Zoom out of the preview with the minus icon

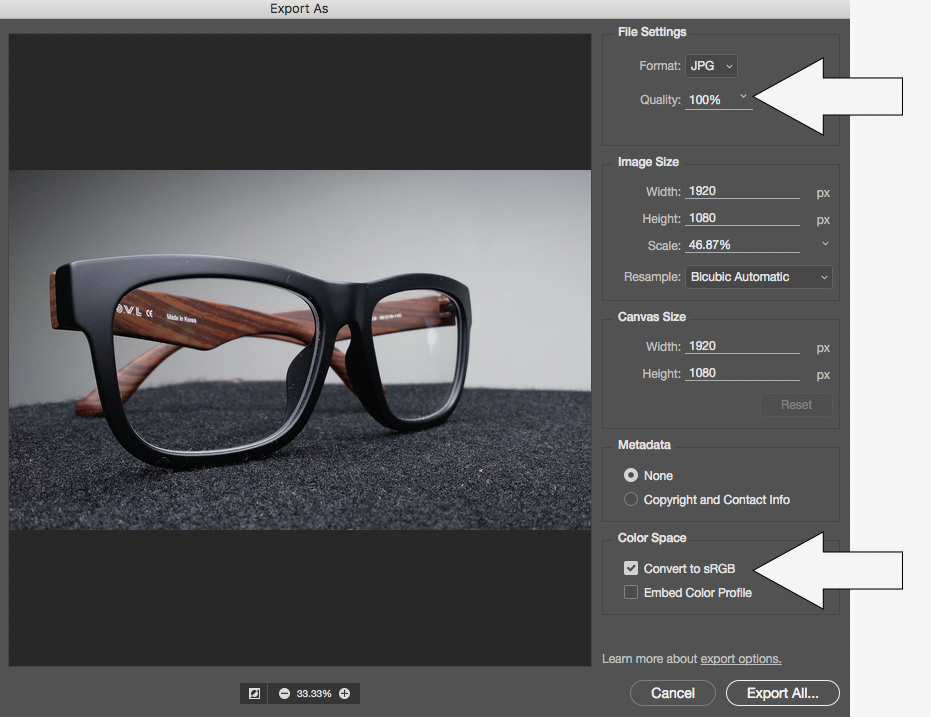coord(286,692)
